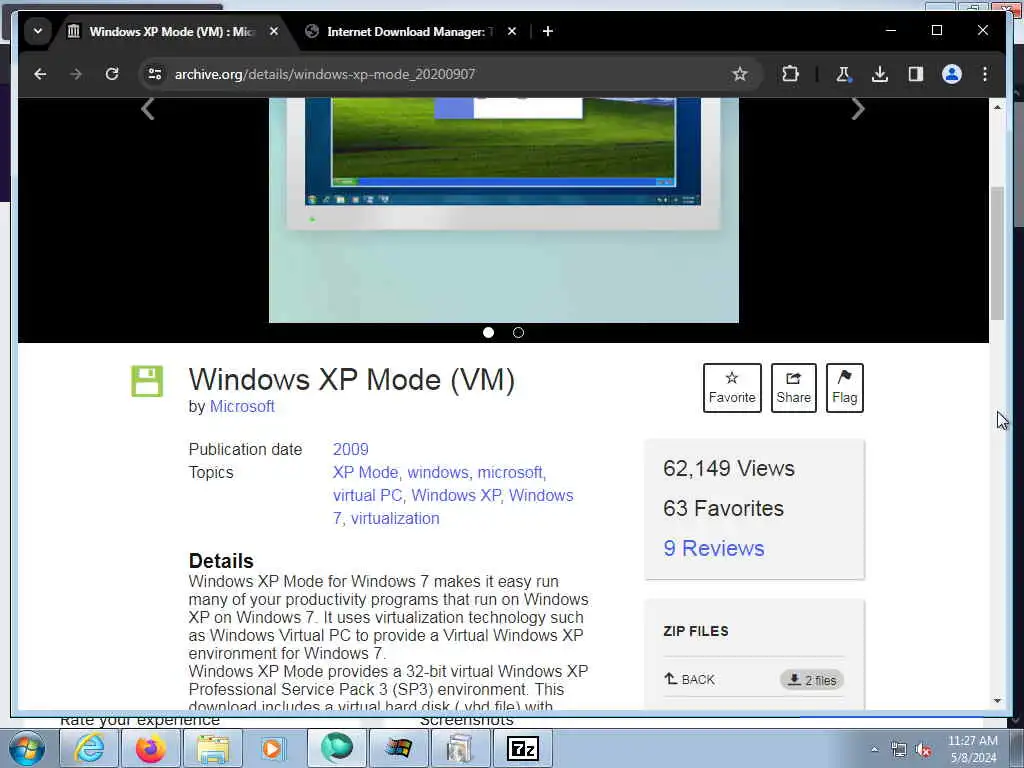Open the 2009 publication date link
The image size is (1024, 768).
351,449
